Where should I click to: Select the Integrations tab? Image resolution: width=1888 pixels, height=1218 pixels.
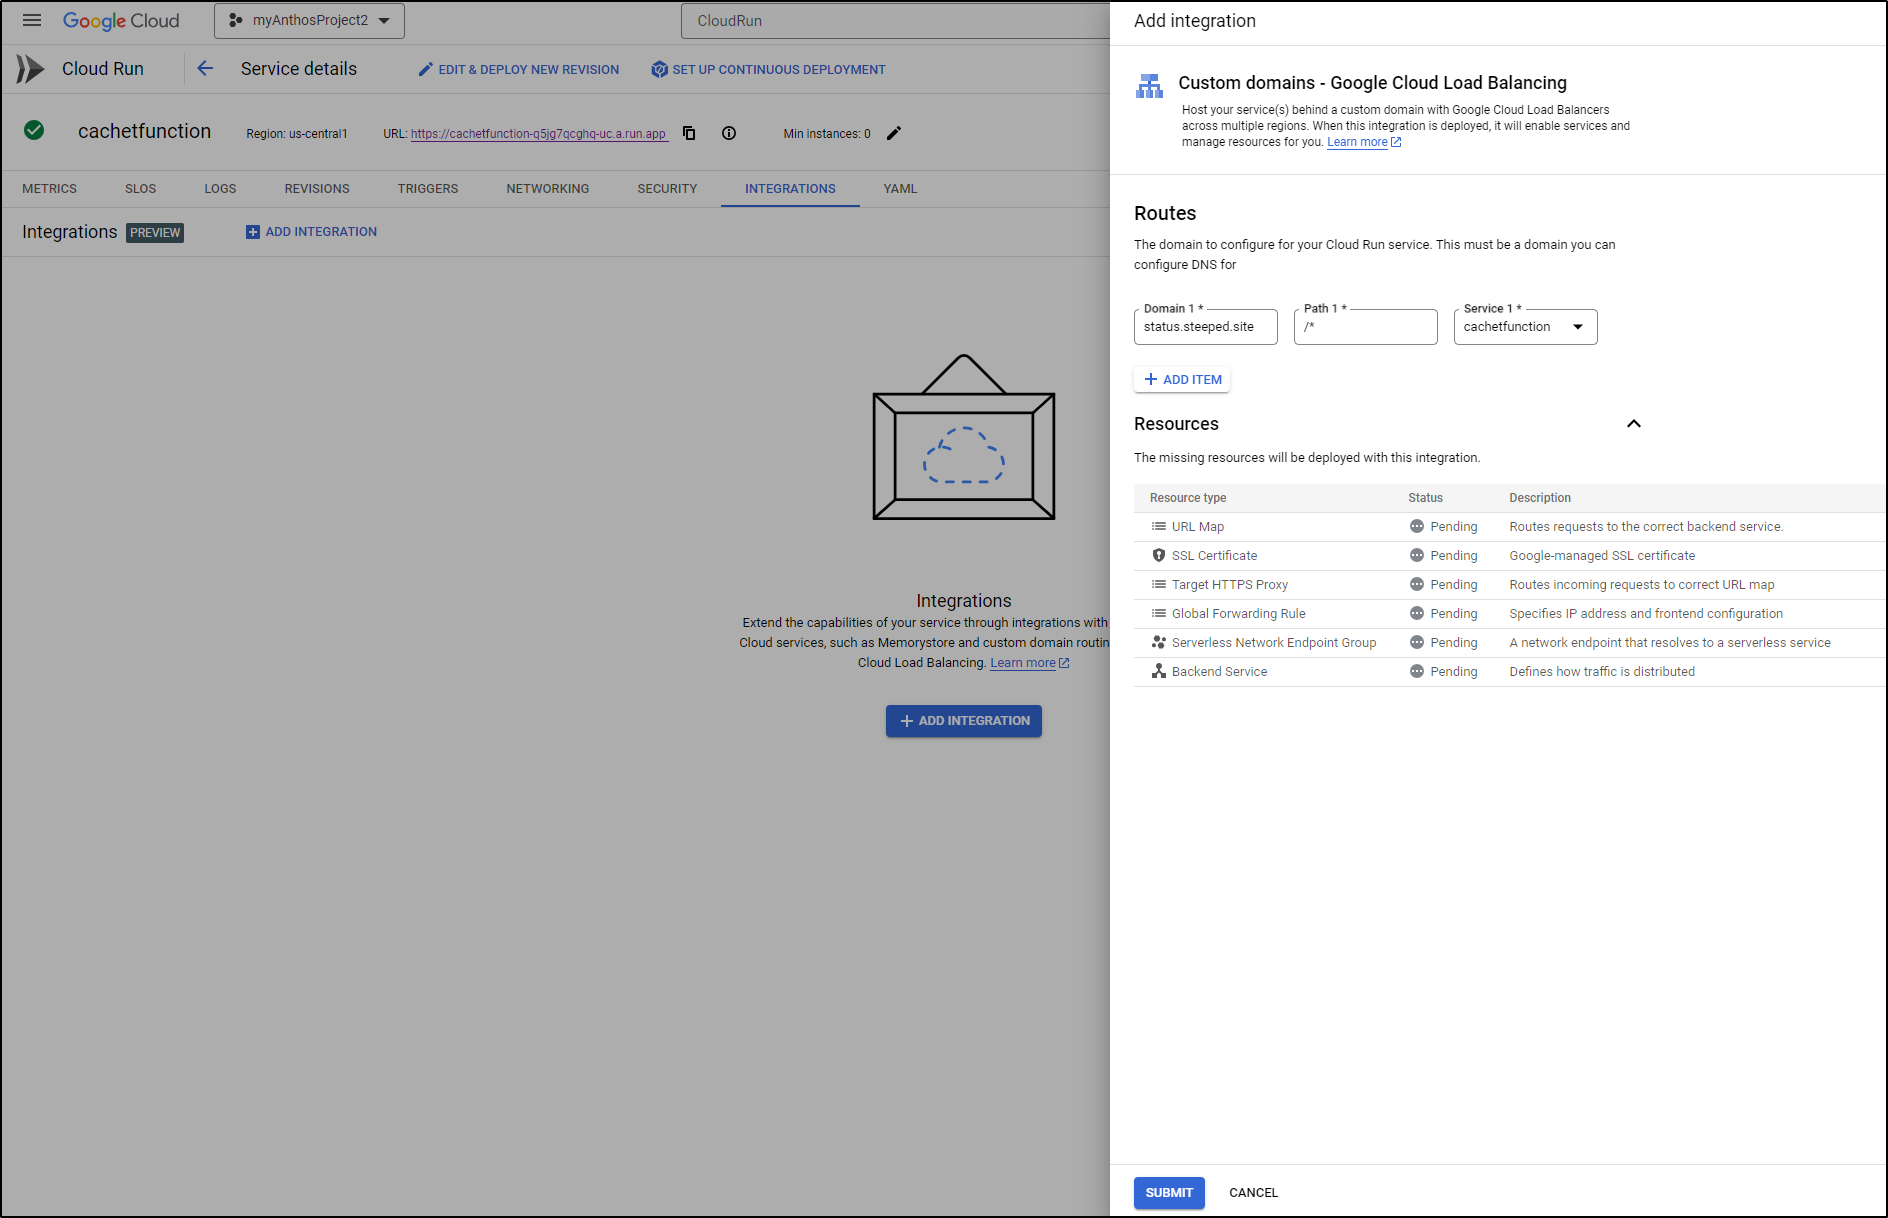790,188
